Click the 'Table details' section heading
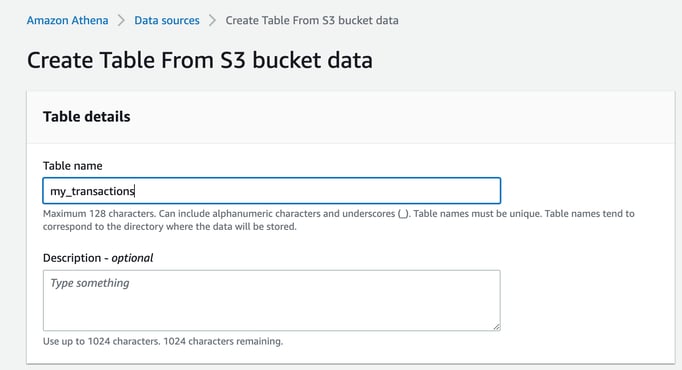 pos(87,117)
